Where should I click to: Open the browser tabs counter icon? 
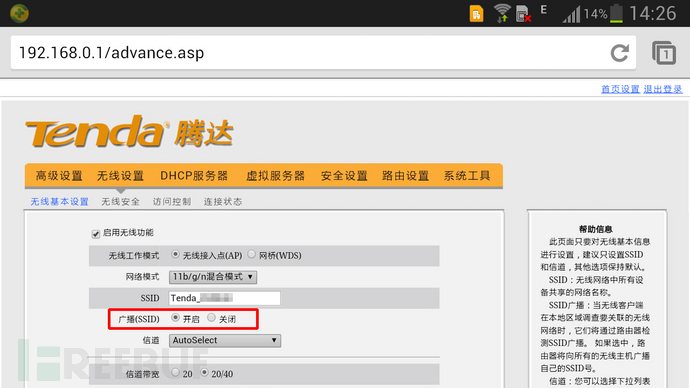pyautogui.click(x=664, y=53)
